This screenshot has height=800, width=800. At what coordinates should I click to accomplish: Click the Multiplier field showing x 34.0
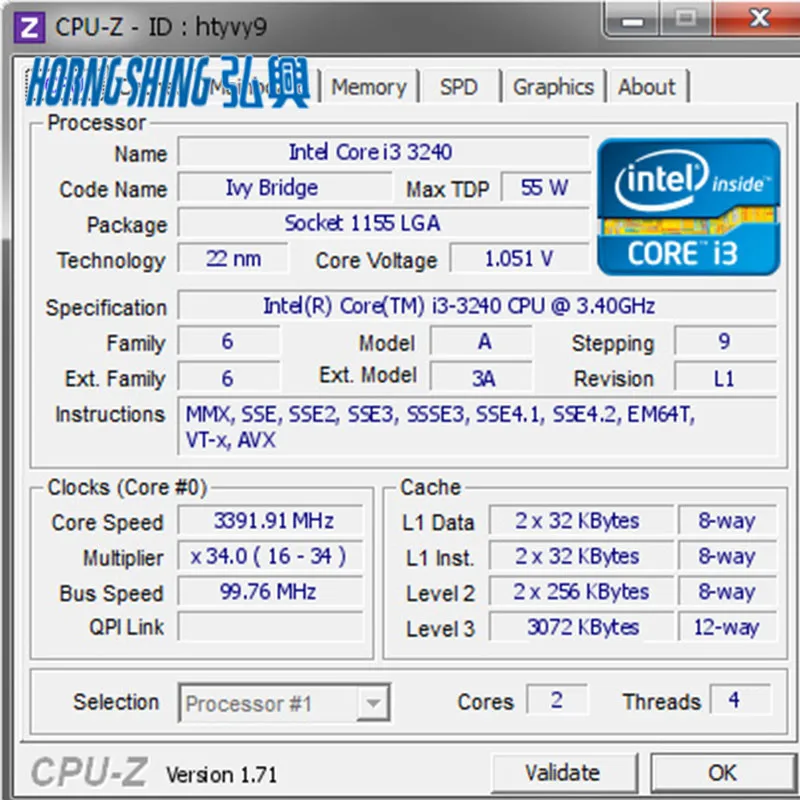(x=268, y=556)
